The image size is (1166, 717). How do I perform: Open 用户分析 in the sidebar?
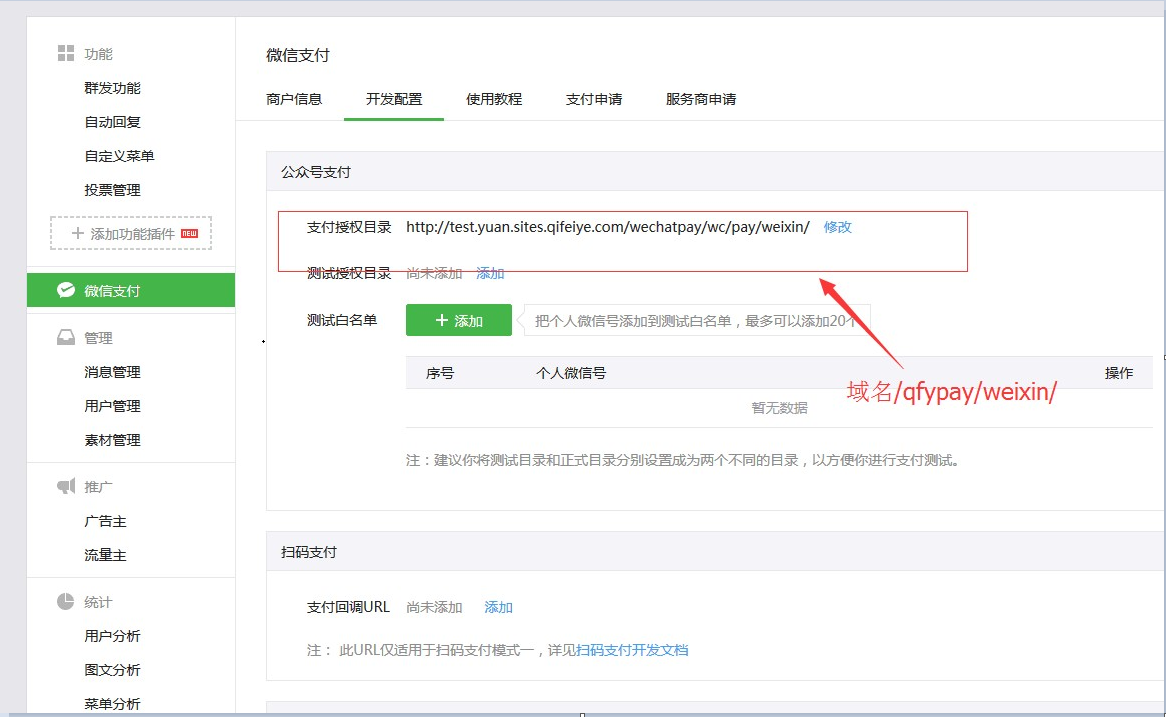coord(112,636)
